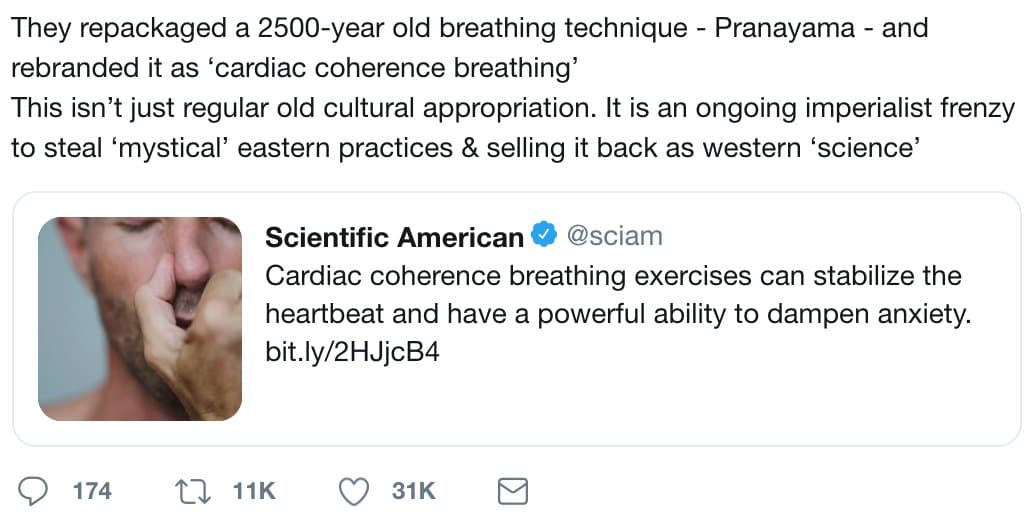
Task: Open the man pinching nose thumbnail
Action: click(140, 318)
